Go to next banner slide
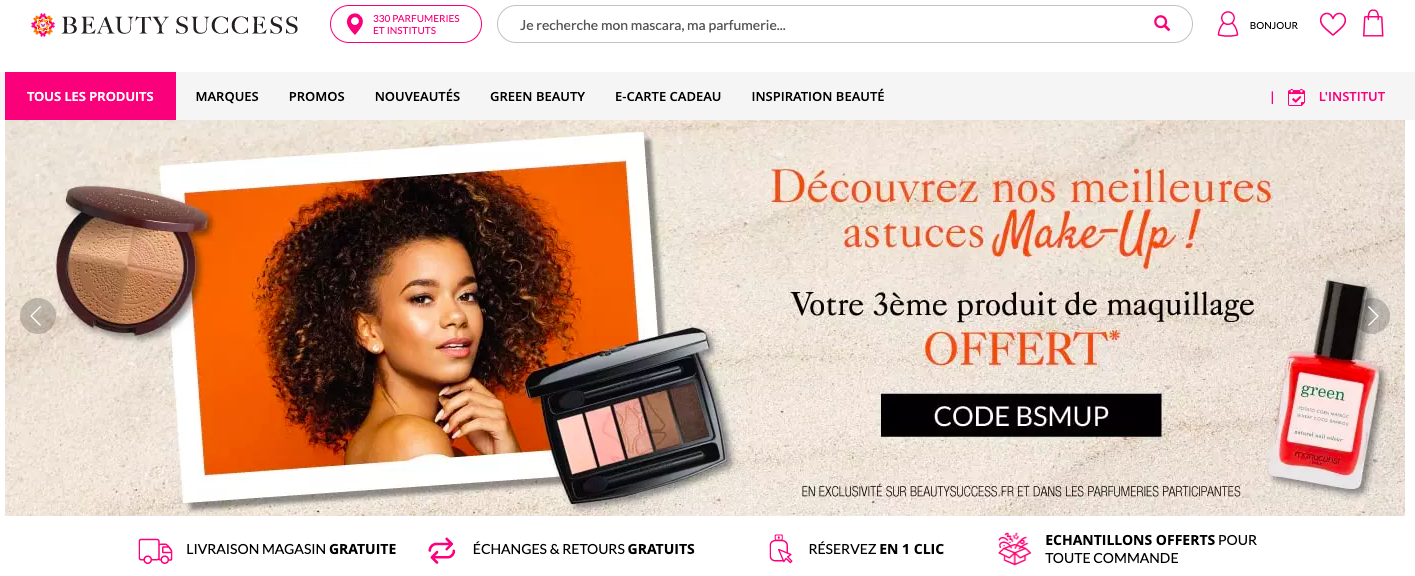 (1373, 316)
